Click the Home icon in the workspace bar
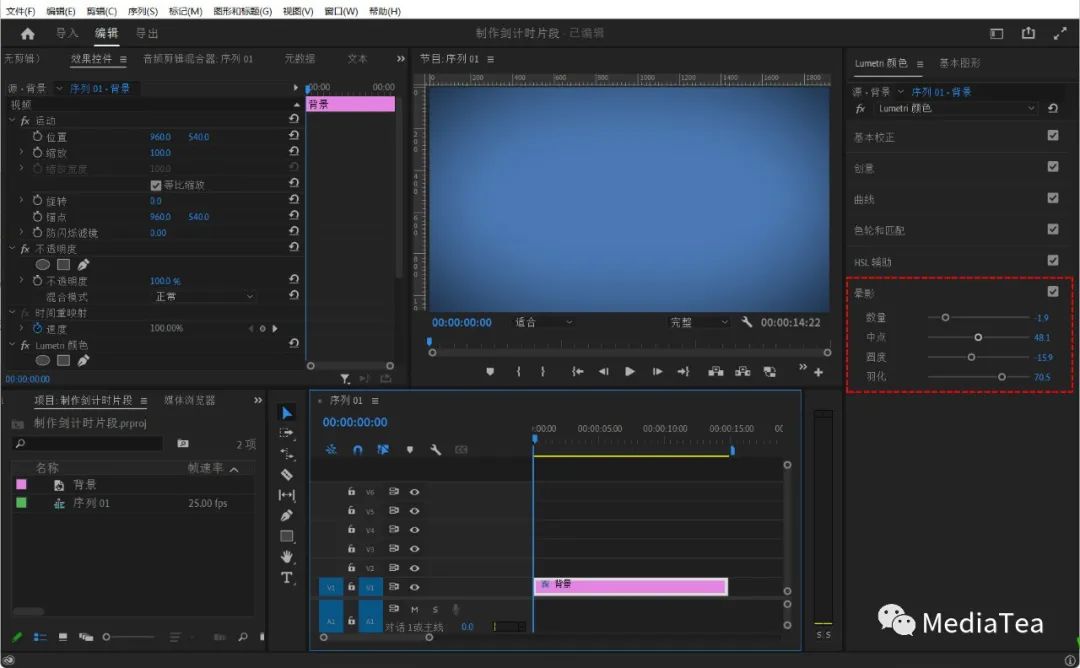The image size is (1080, 668). click(x=28, y=33)
